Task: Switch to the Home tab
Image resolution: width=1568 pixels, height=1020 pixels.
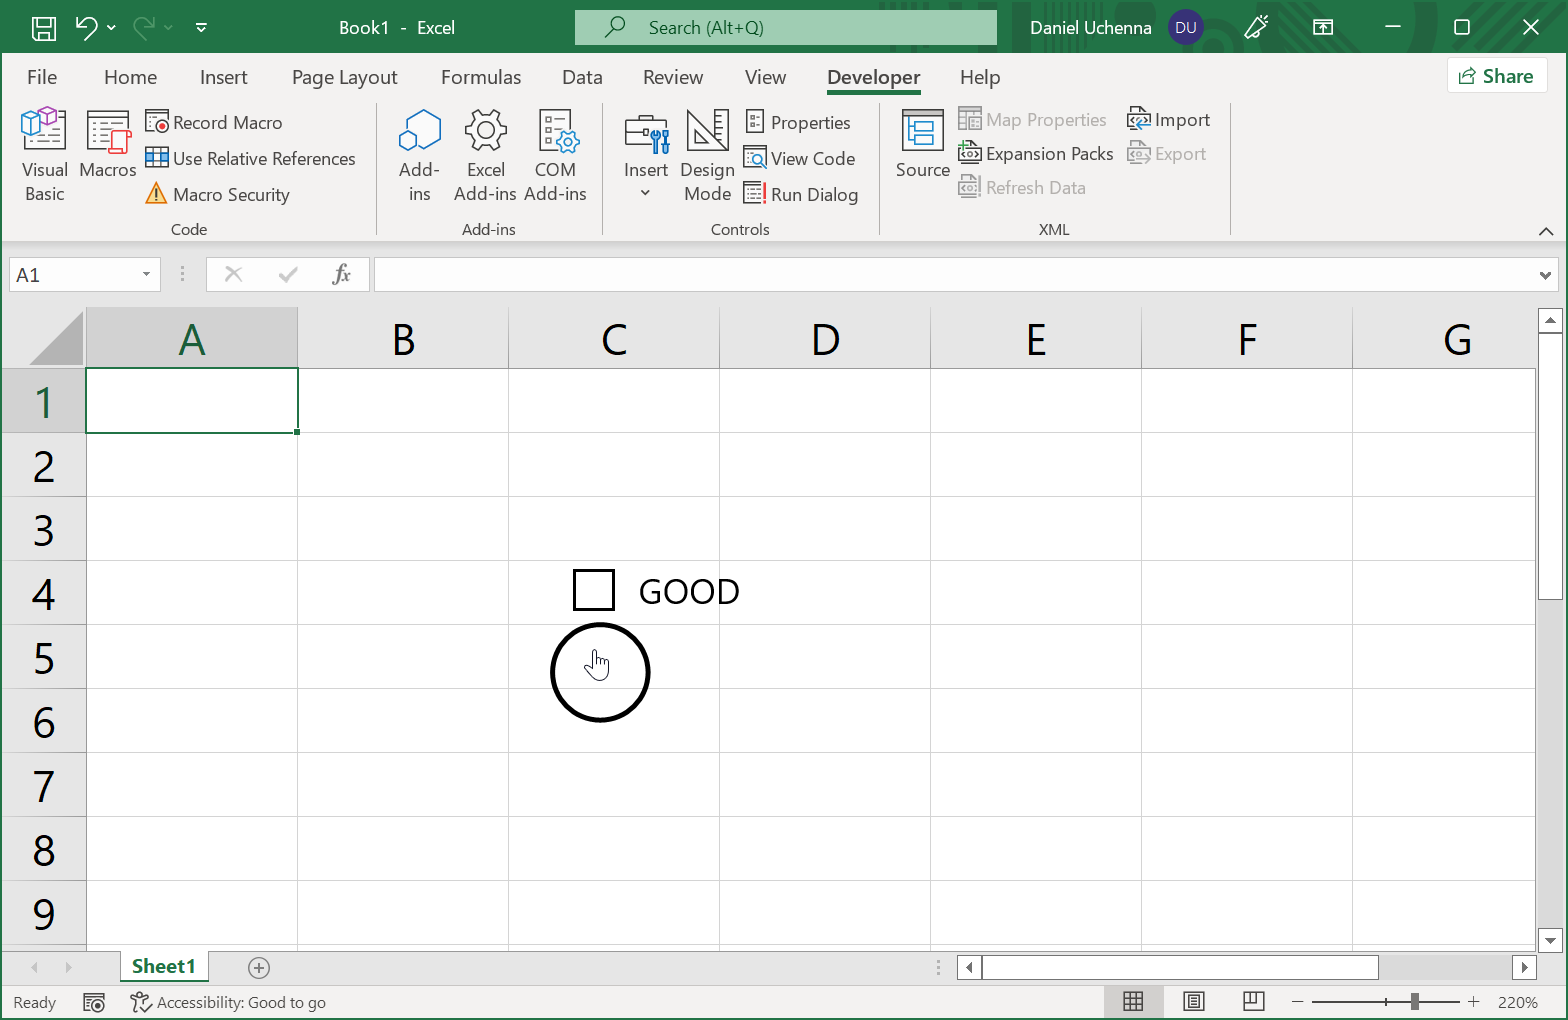Action: pyautogui.click(x=130, y=77)
